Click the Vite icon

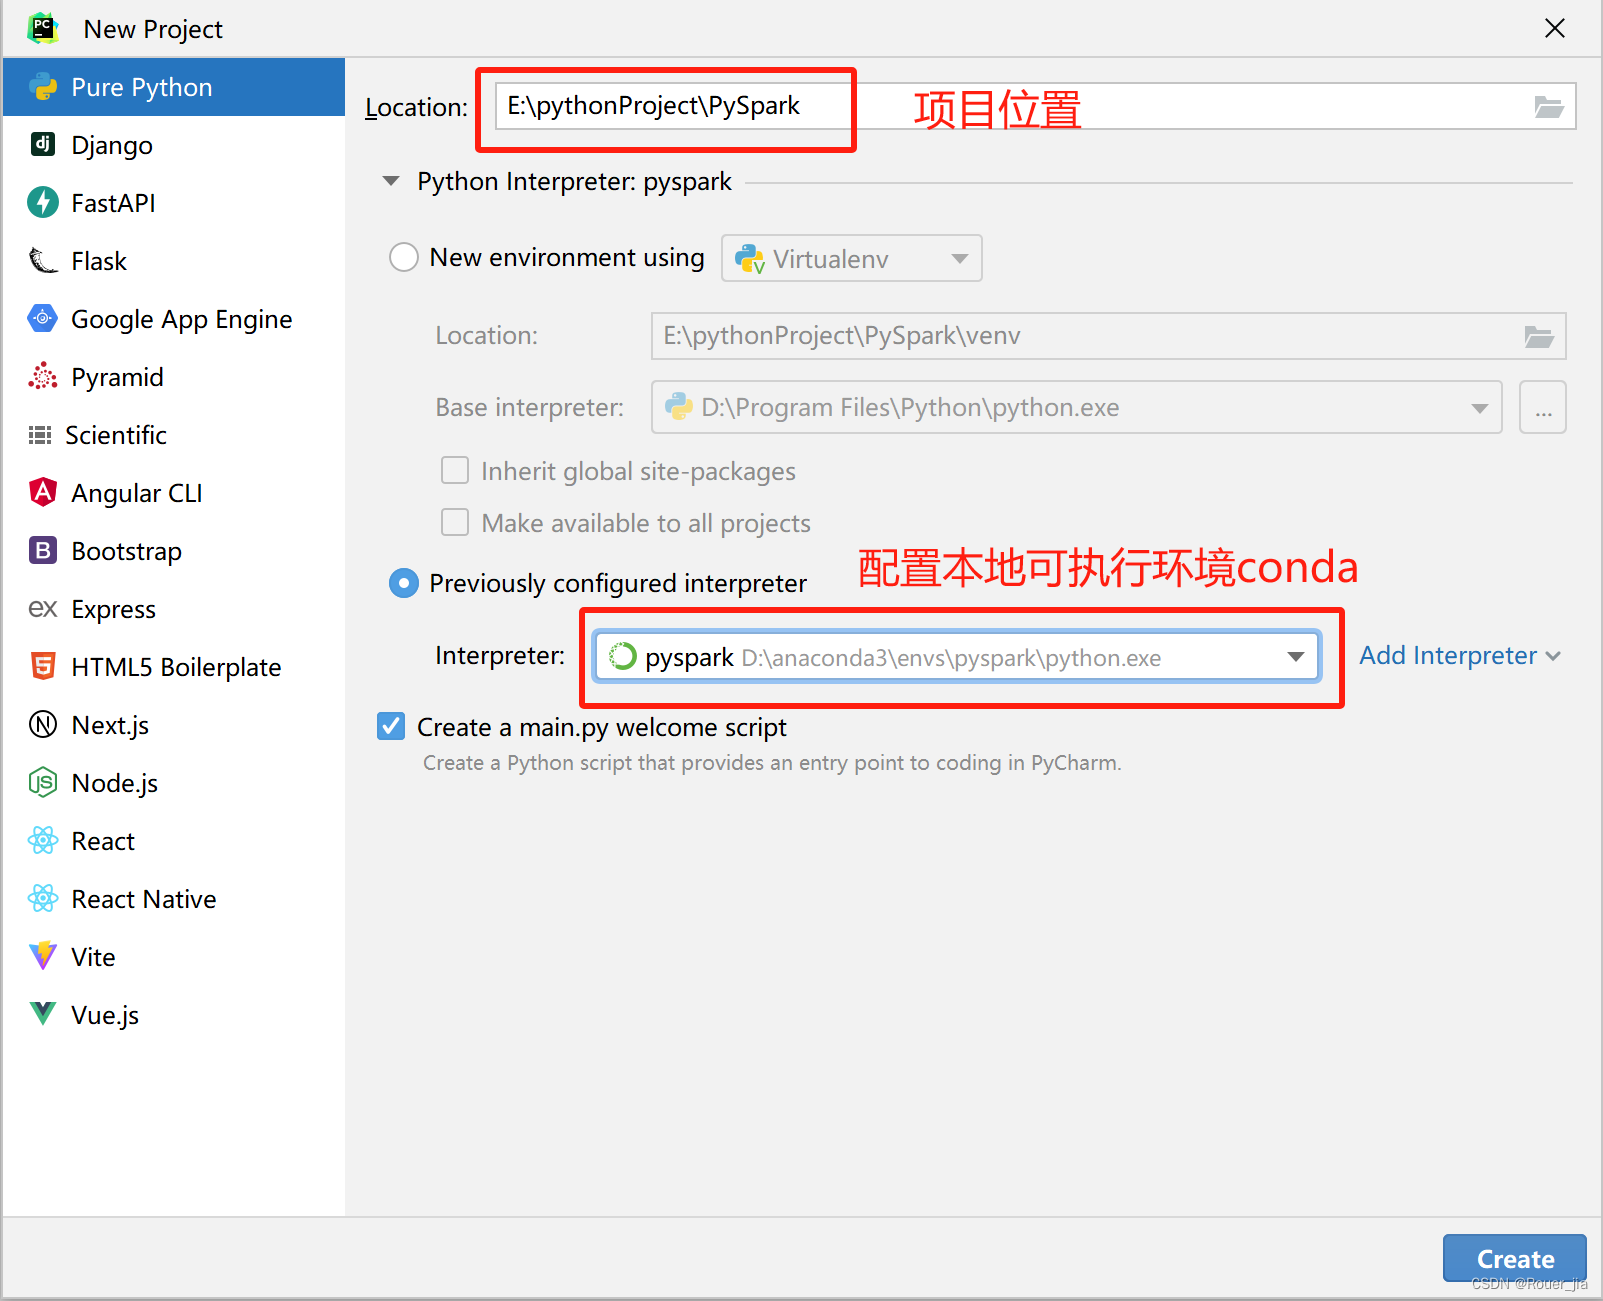pyautogui.click(x=43, y=956)
